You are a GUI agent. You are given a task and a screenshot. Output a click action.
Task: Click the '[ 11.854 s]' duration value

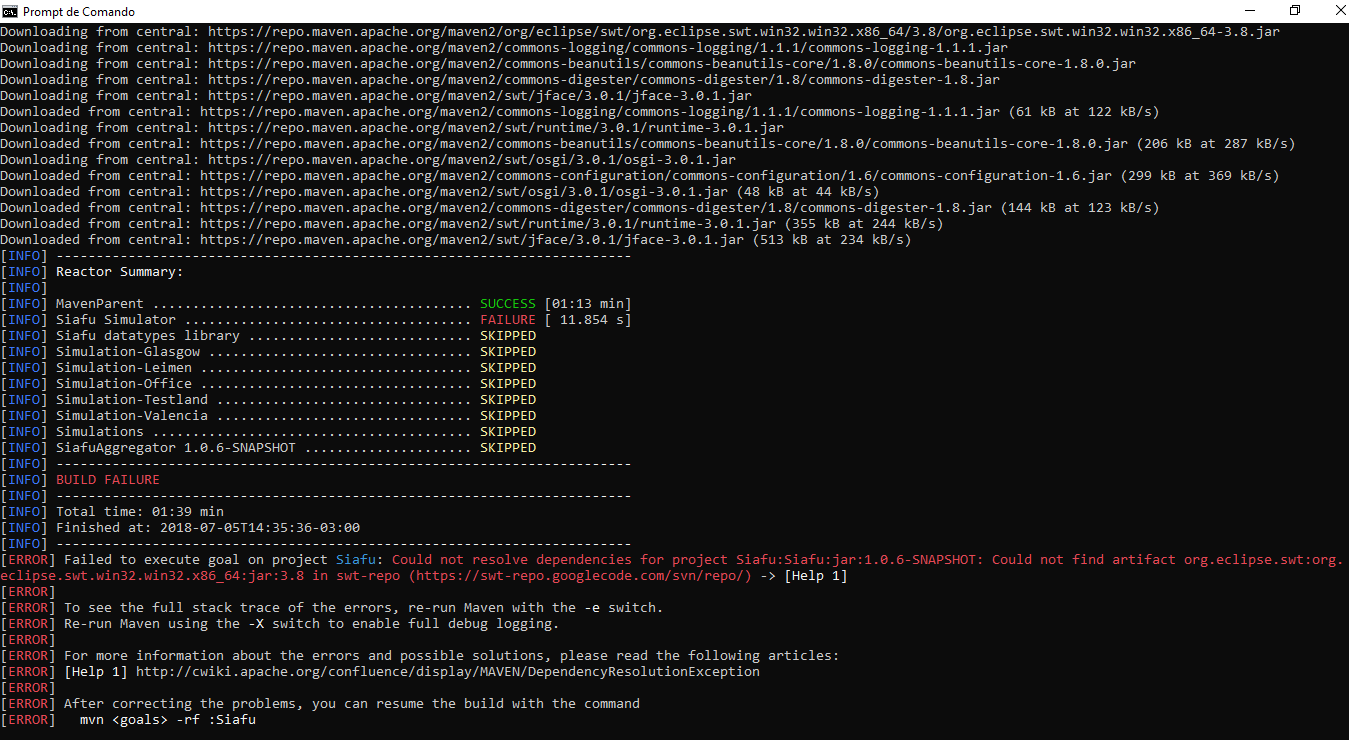tap(588, 320)
